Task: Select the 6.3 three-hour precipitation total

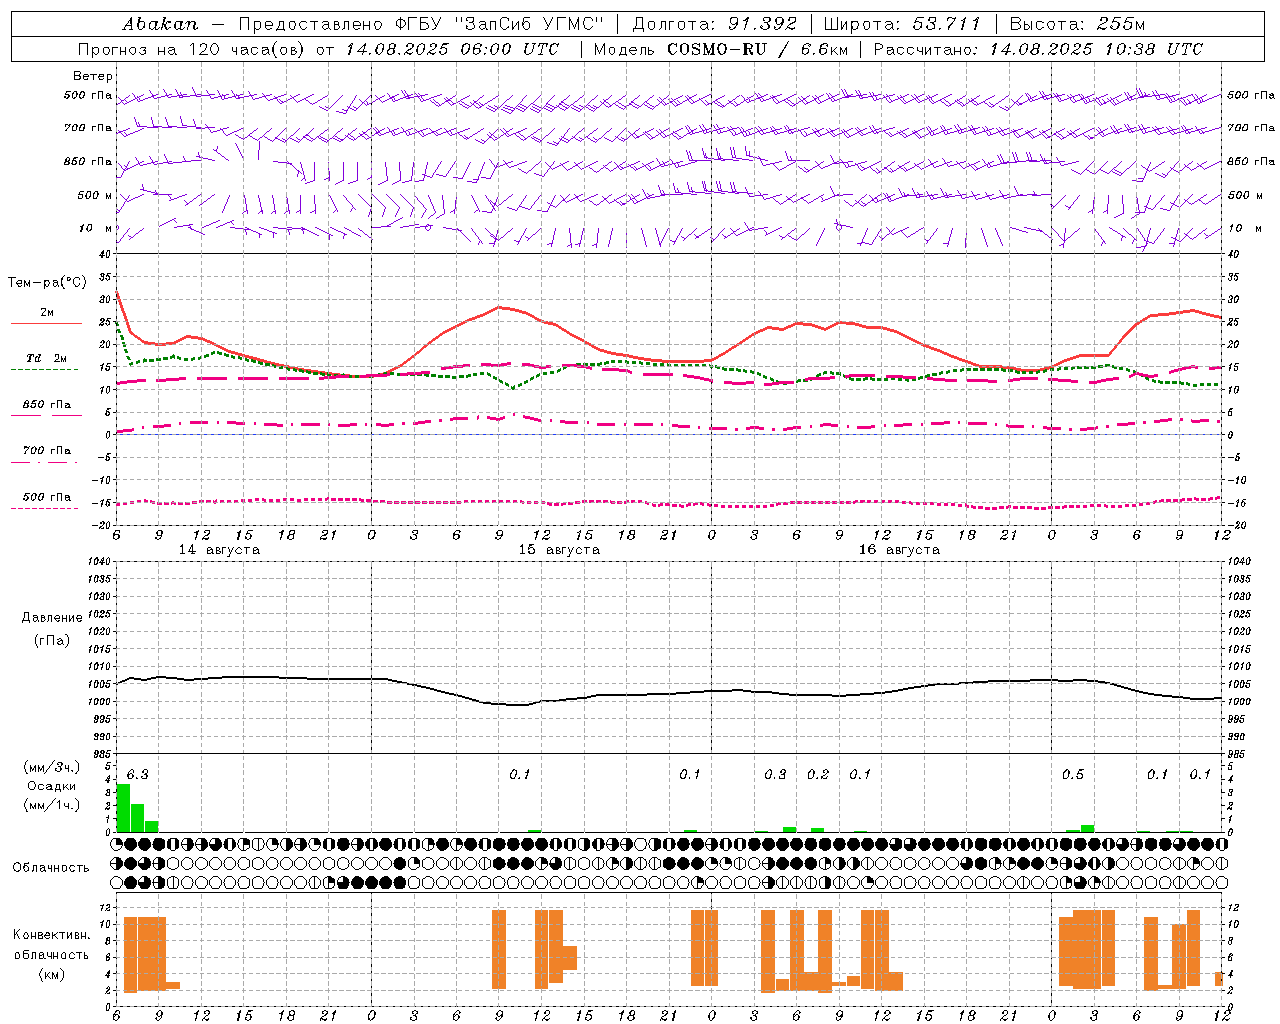Action: tap(137, 774)
